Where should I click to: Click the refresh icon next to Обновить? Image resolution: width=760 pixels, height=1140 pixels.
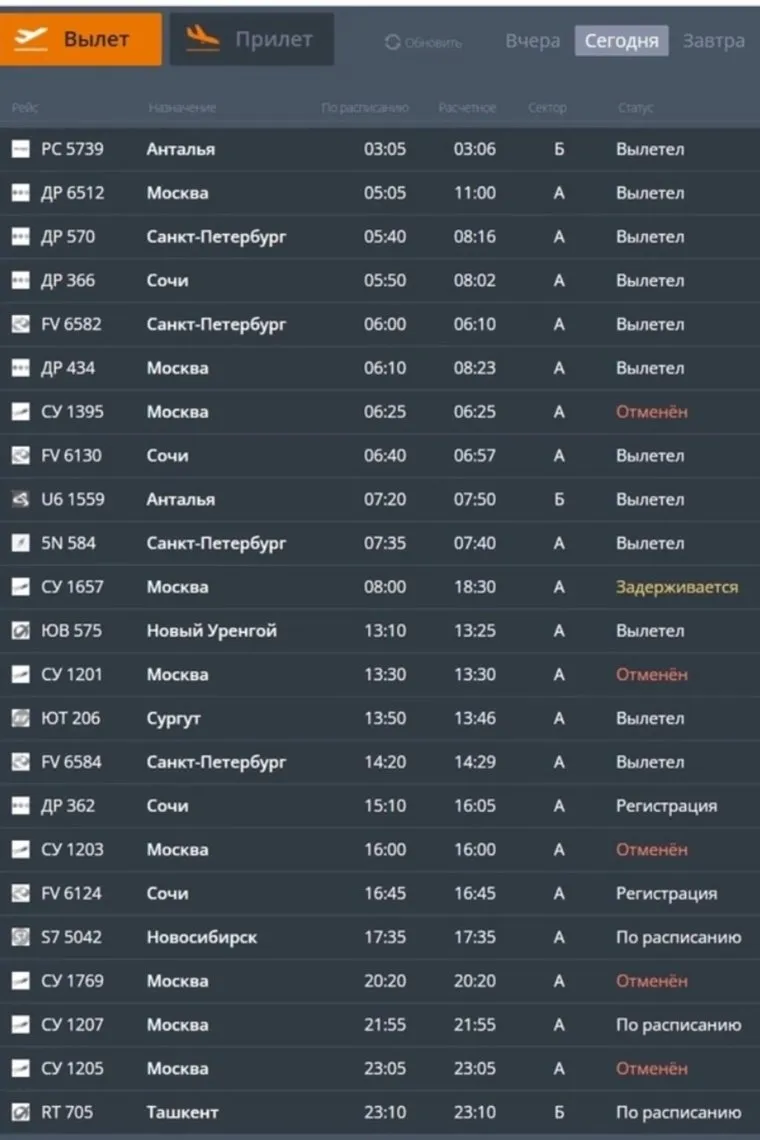(392, 42)
